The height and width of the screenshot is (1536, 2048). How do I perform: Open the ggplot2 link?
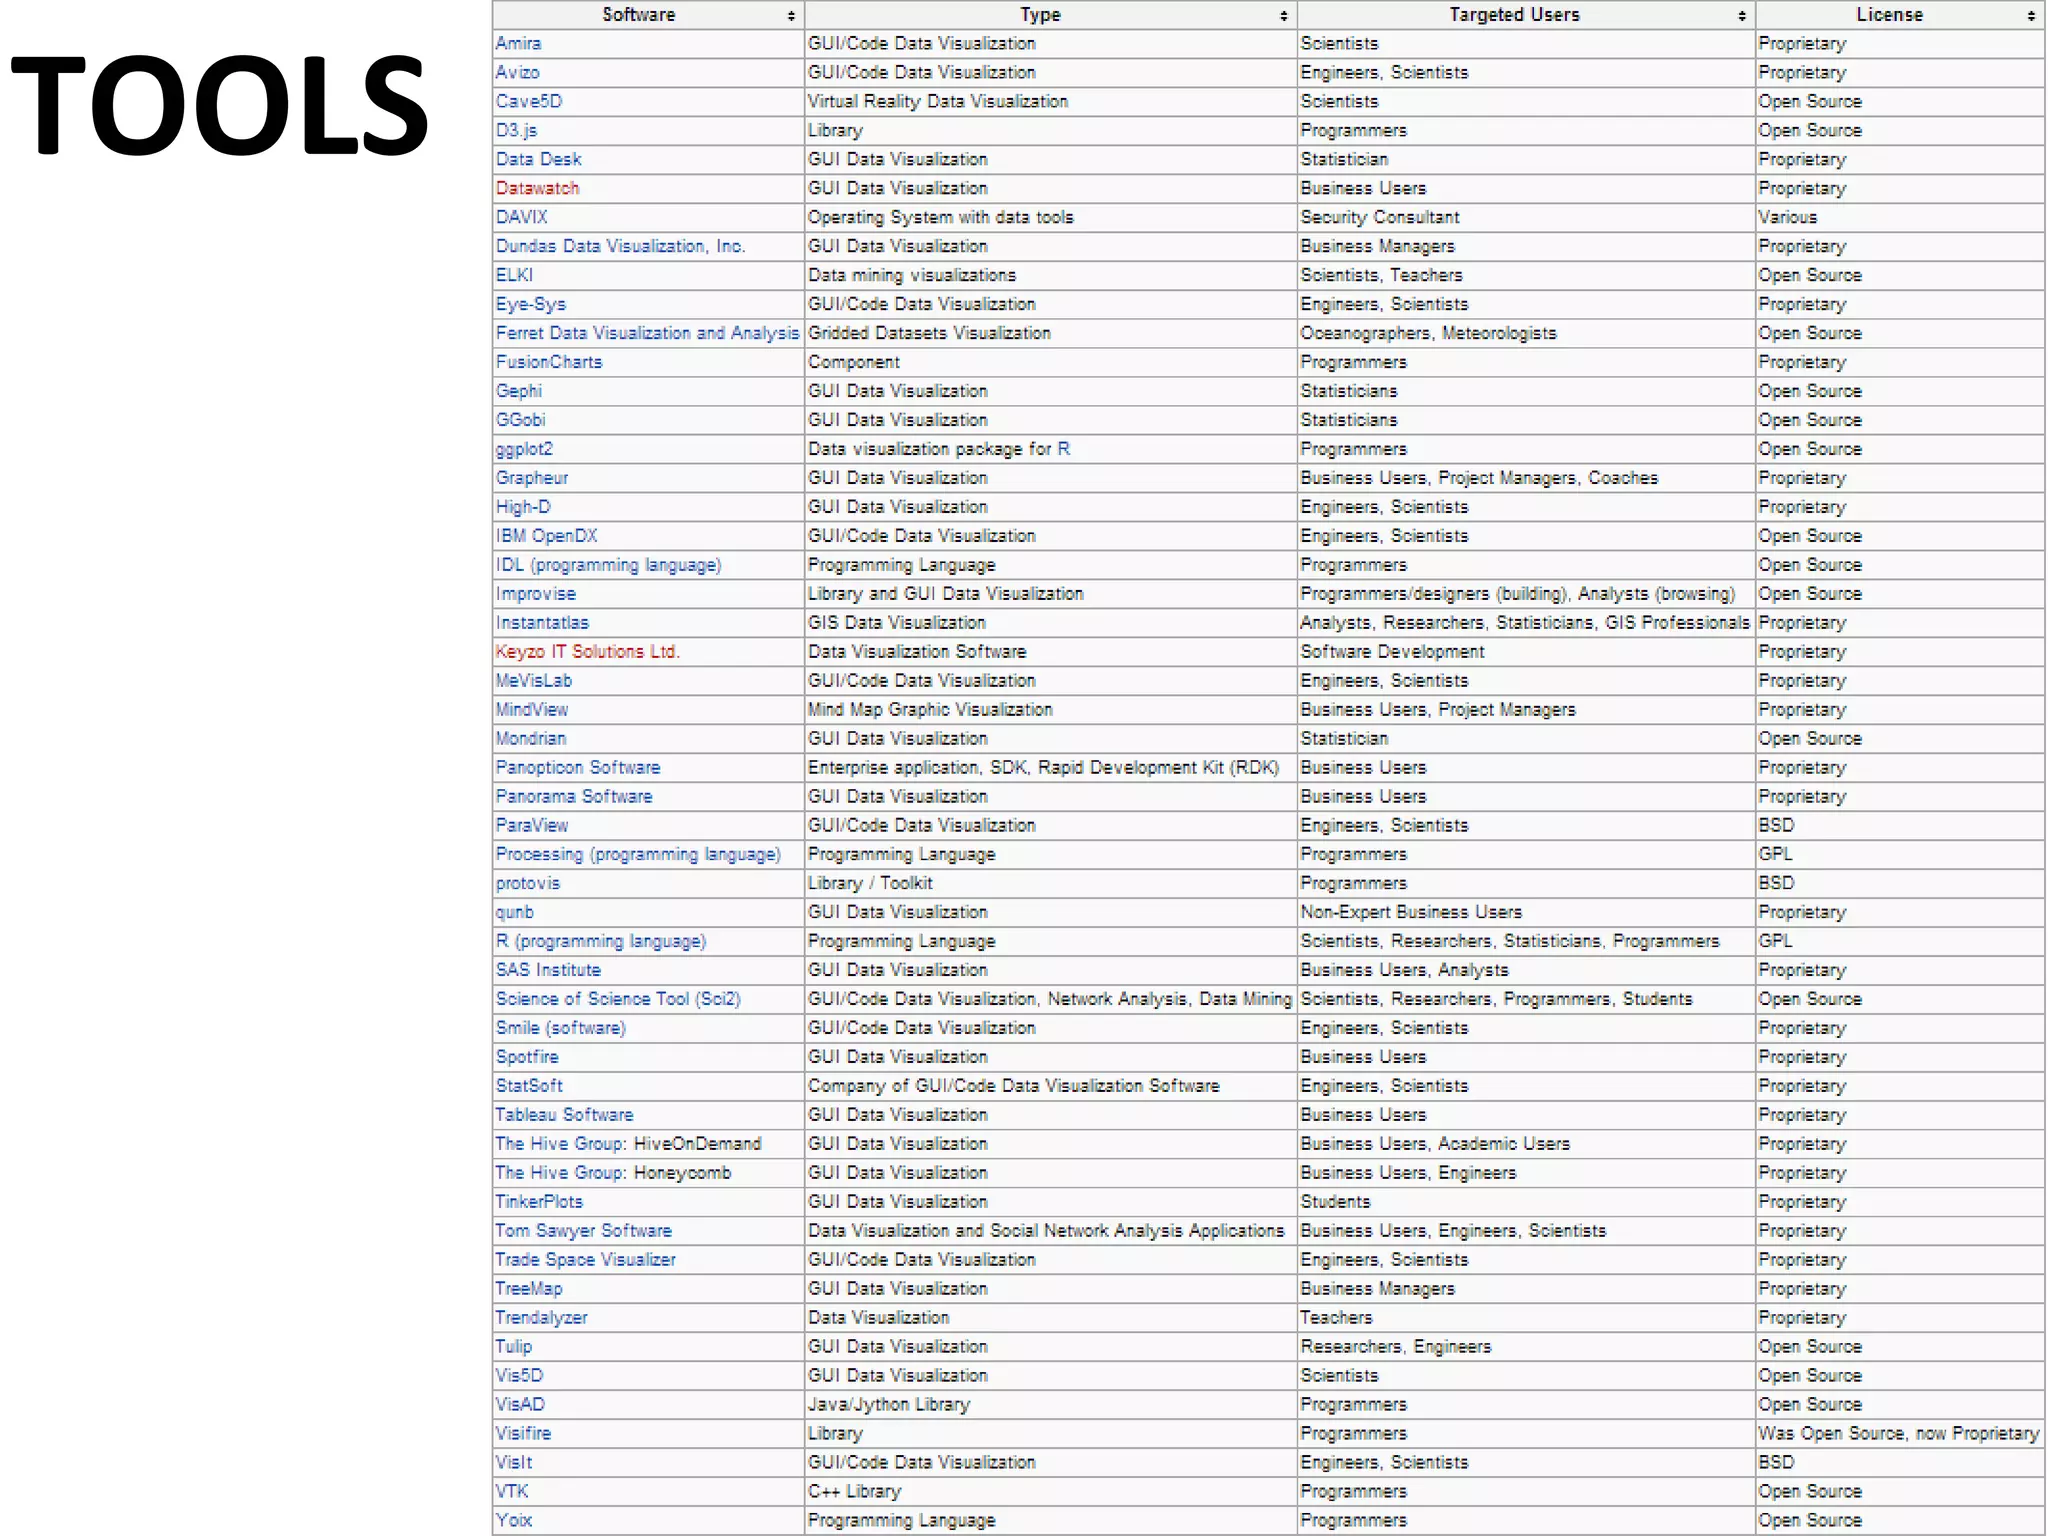coord(524,450)
